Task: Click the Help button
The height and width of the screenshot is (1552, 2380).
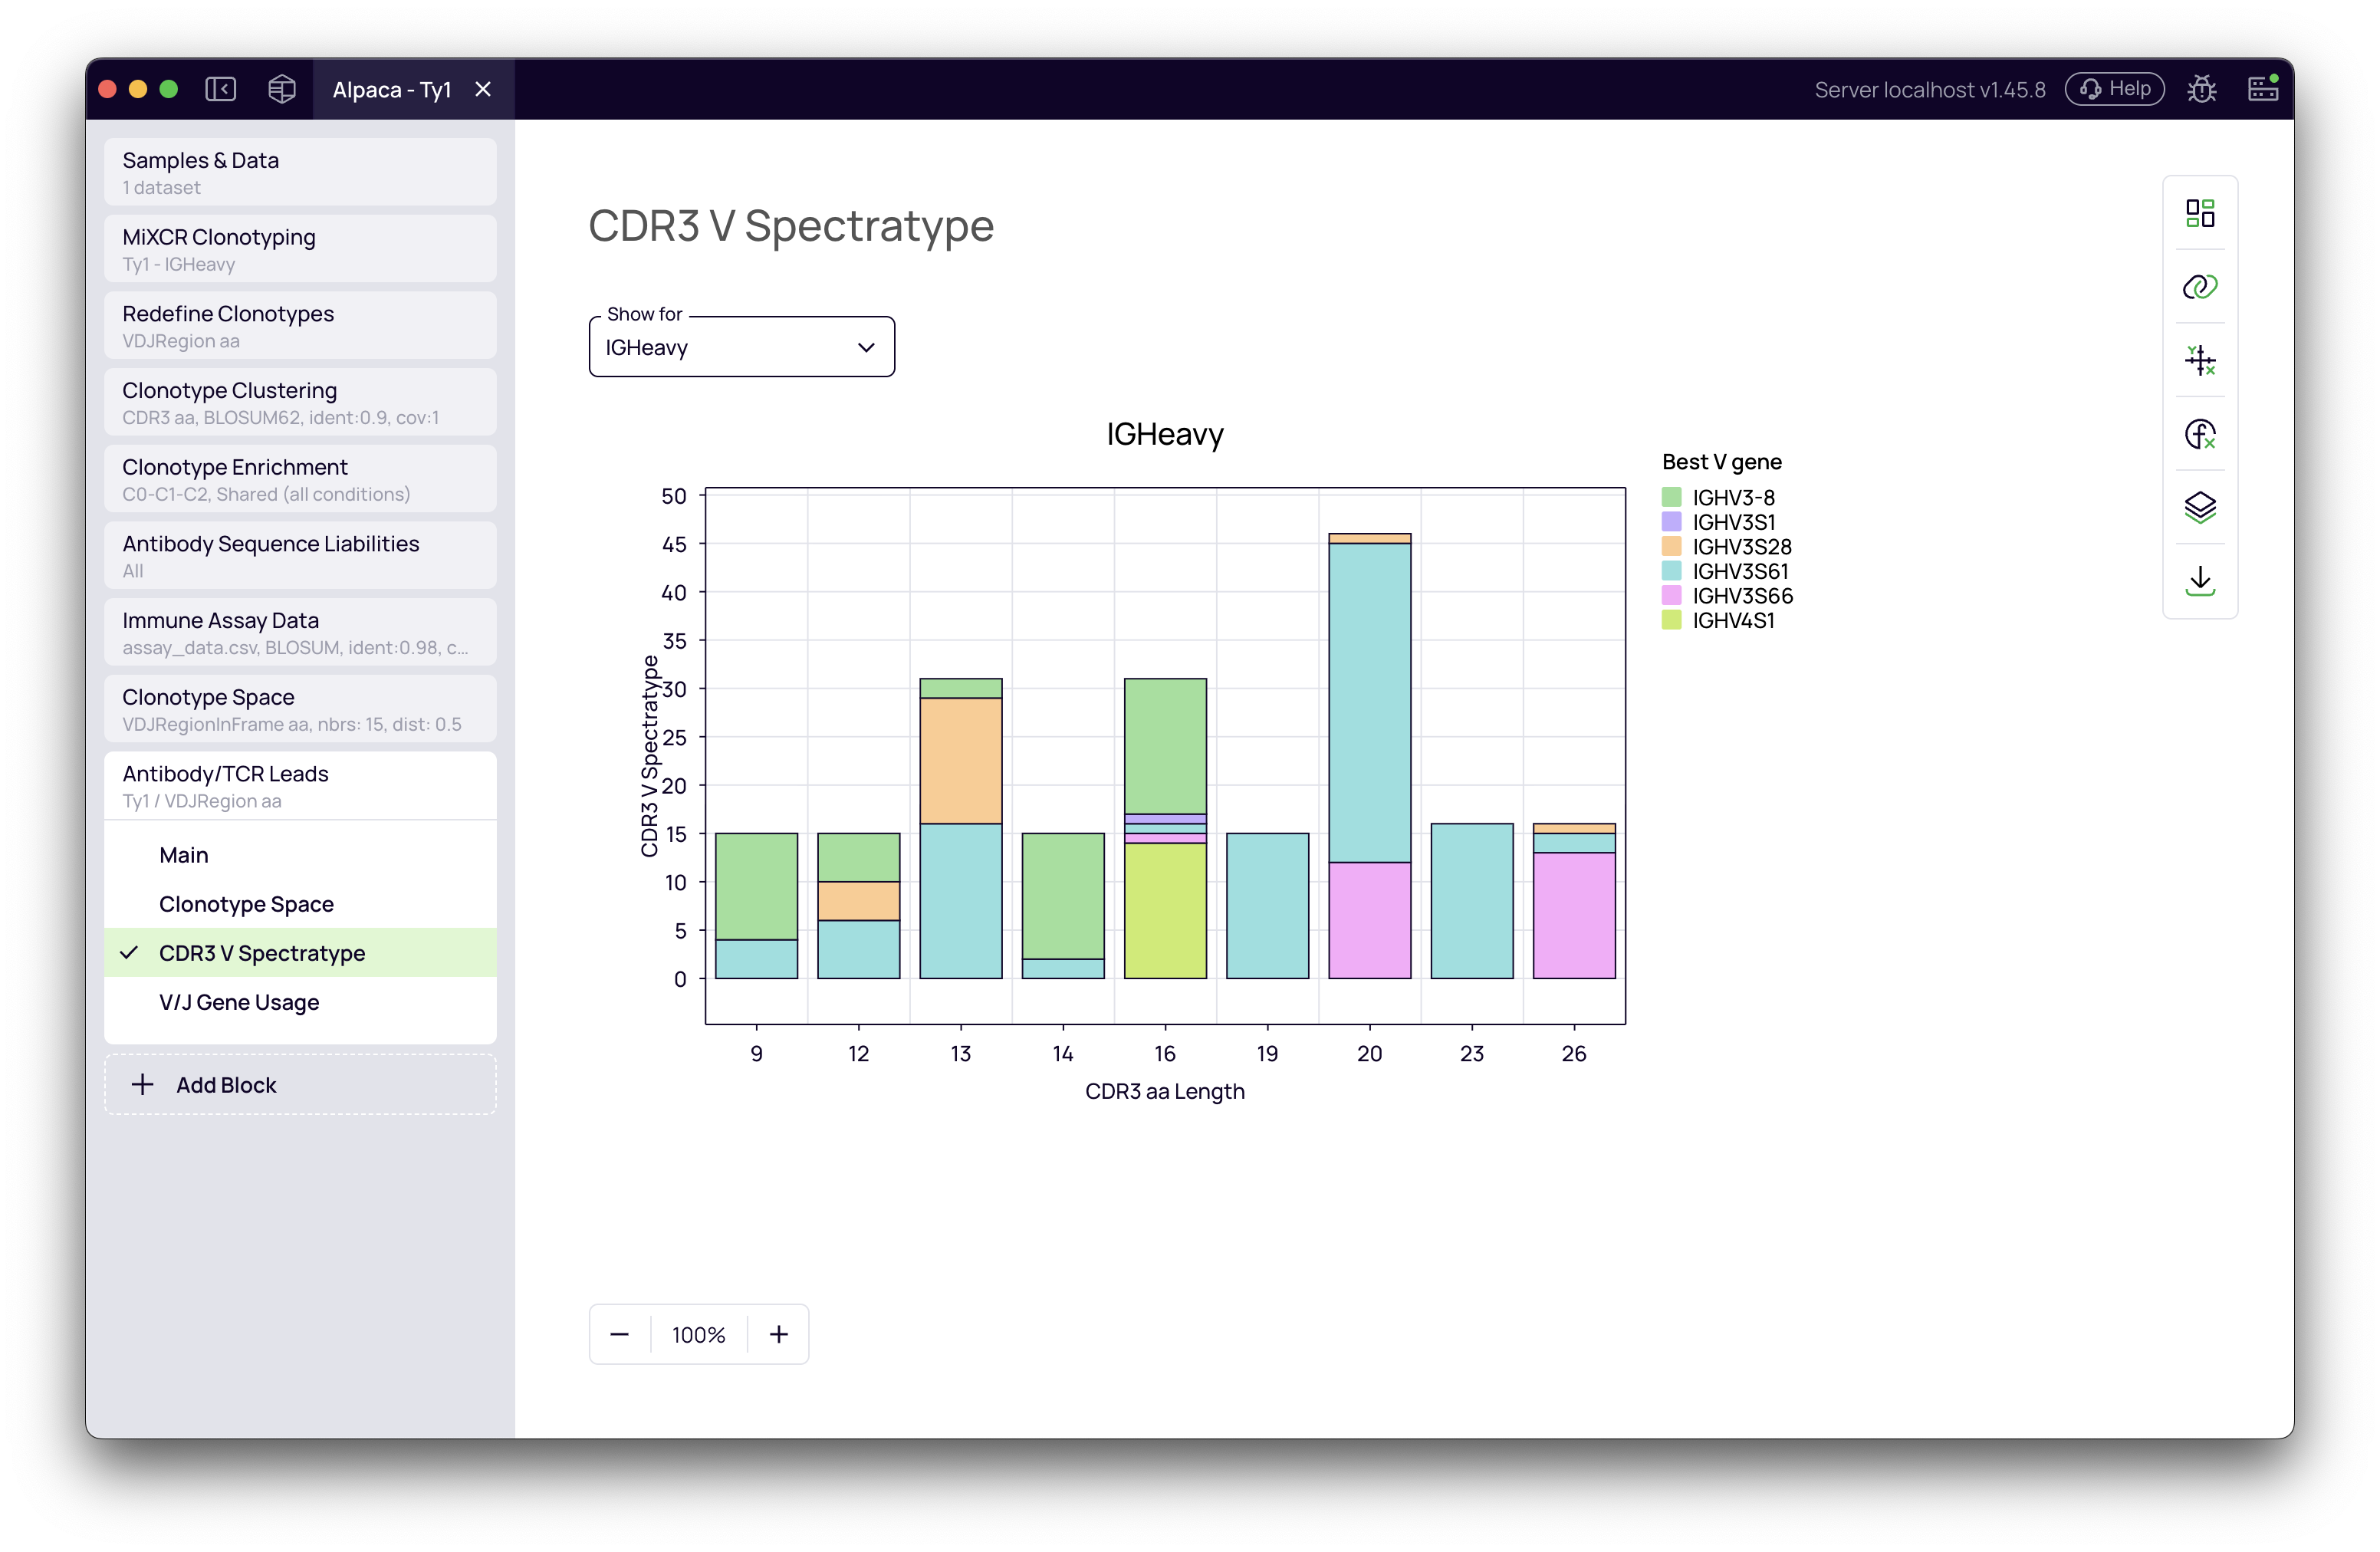Action: pos(2114,89)
